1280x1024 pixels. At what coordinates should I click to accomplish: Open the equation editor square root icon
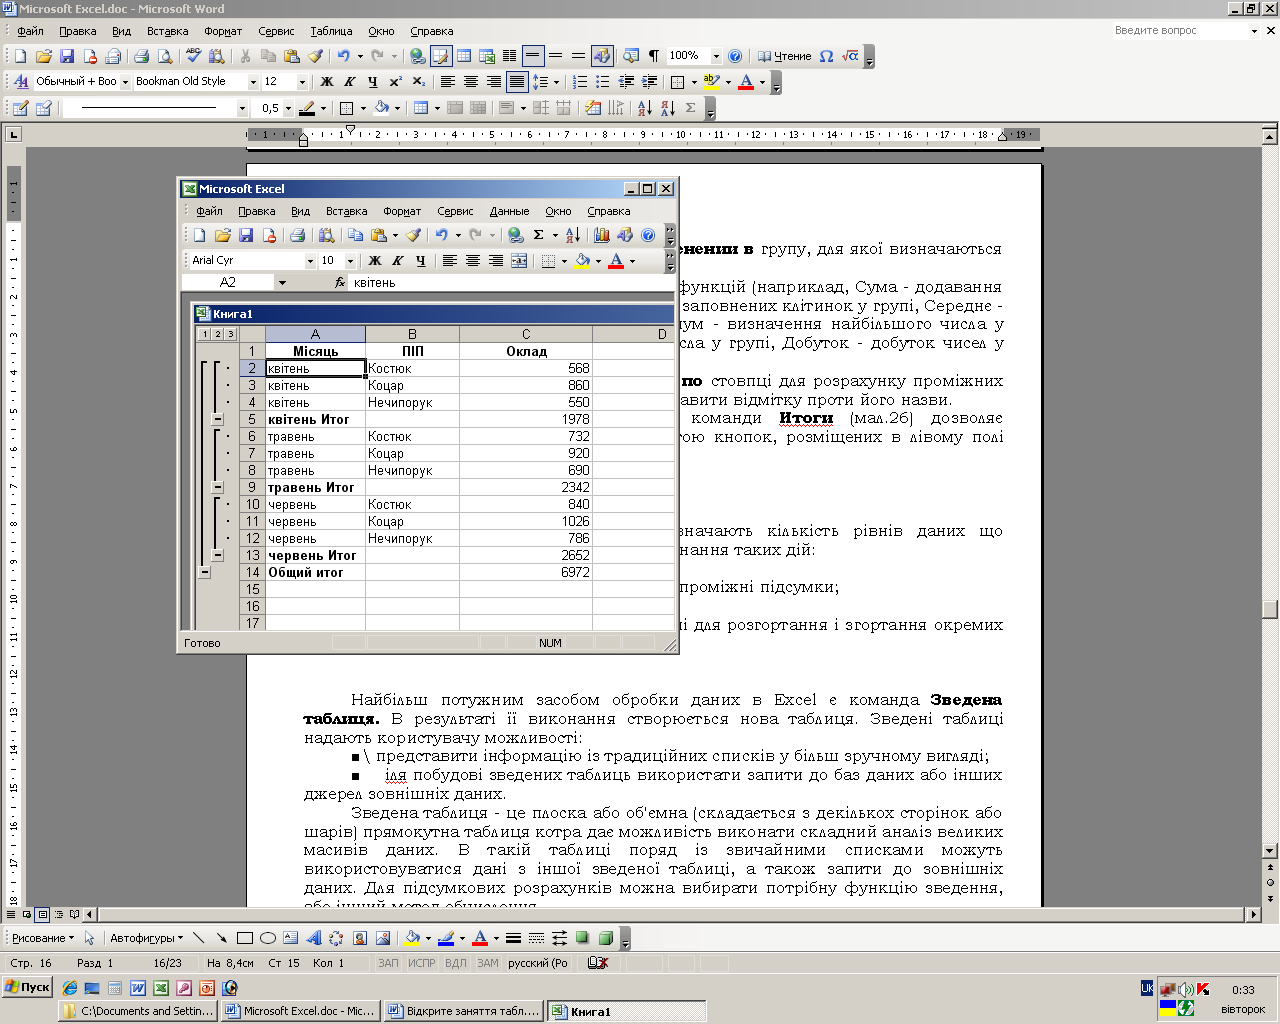[850, 56]
